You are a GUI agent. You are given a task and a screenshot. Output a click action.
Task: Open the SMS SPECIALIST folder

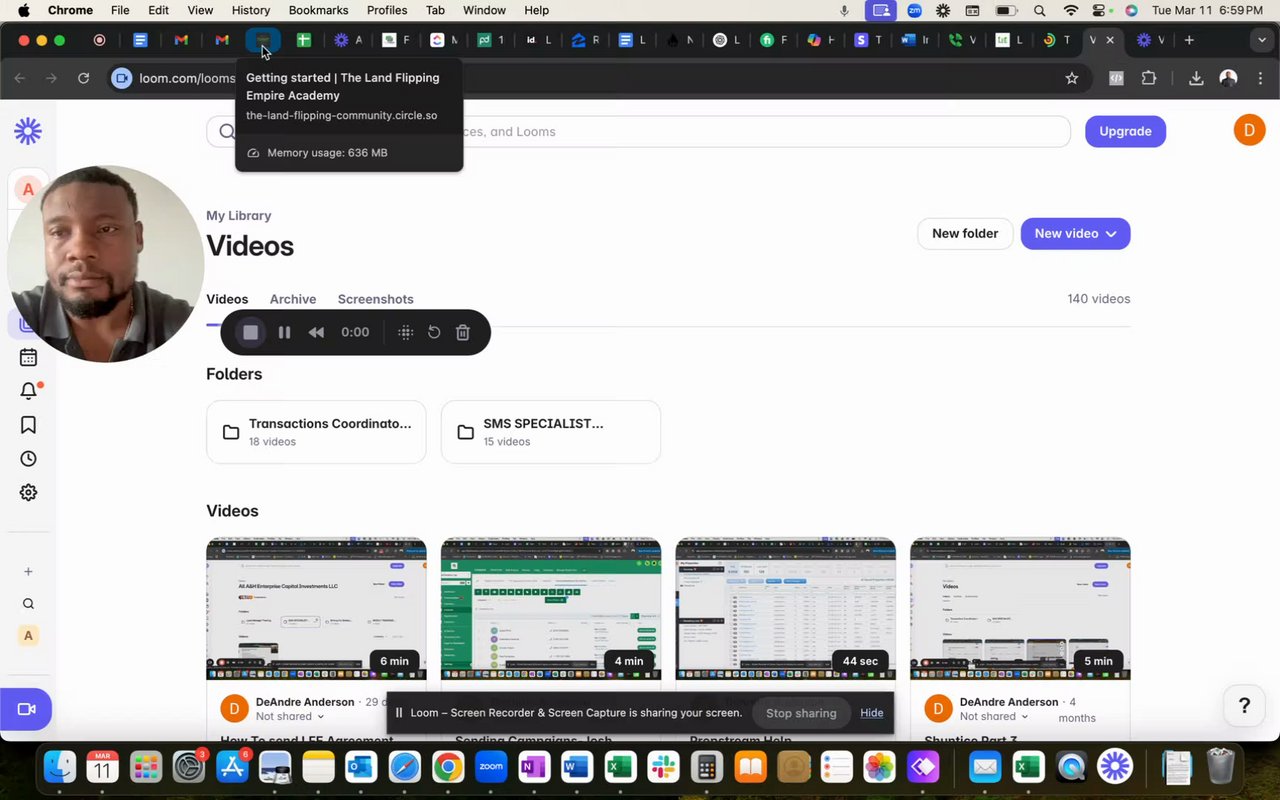(x=551, y=432)
